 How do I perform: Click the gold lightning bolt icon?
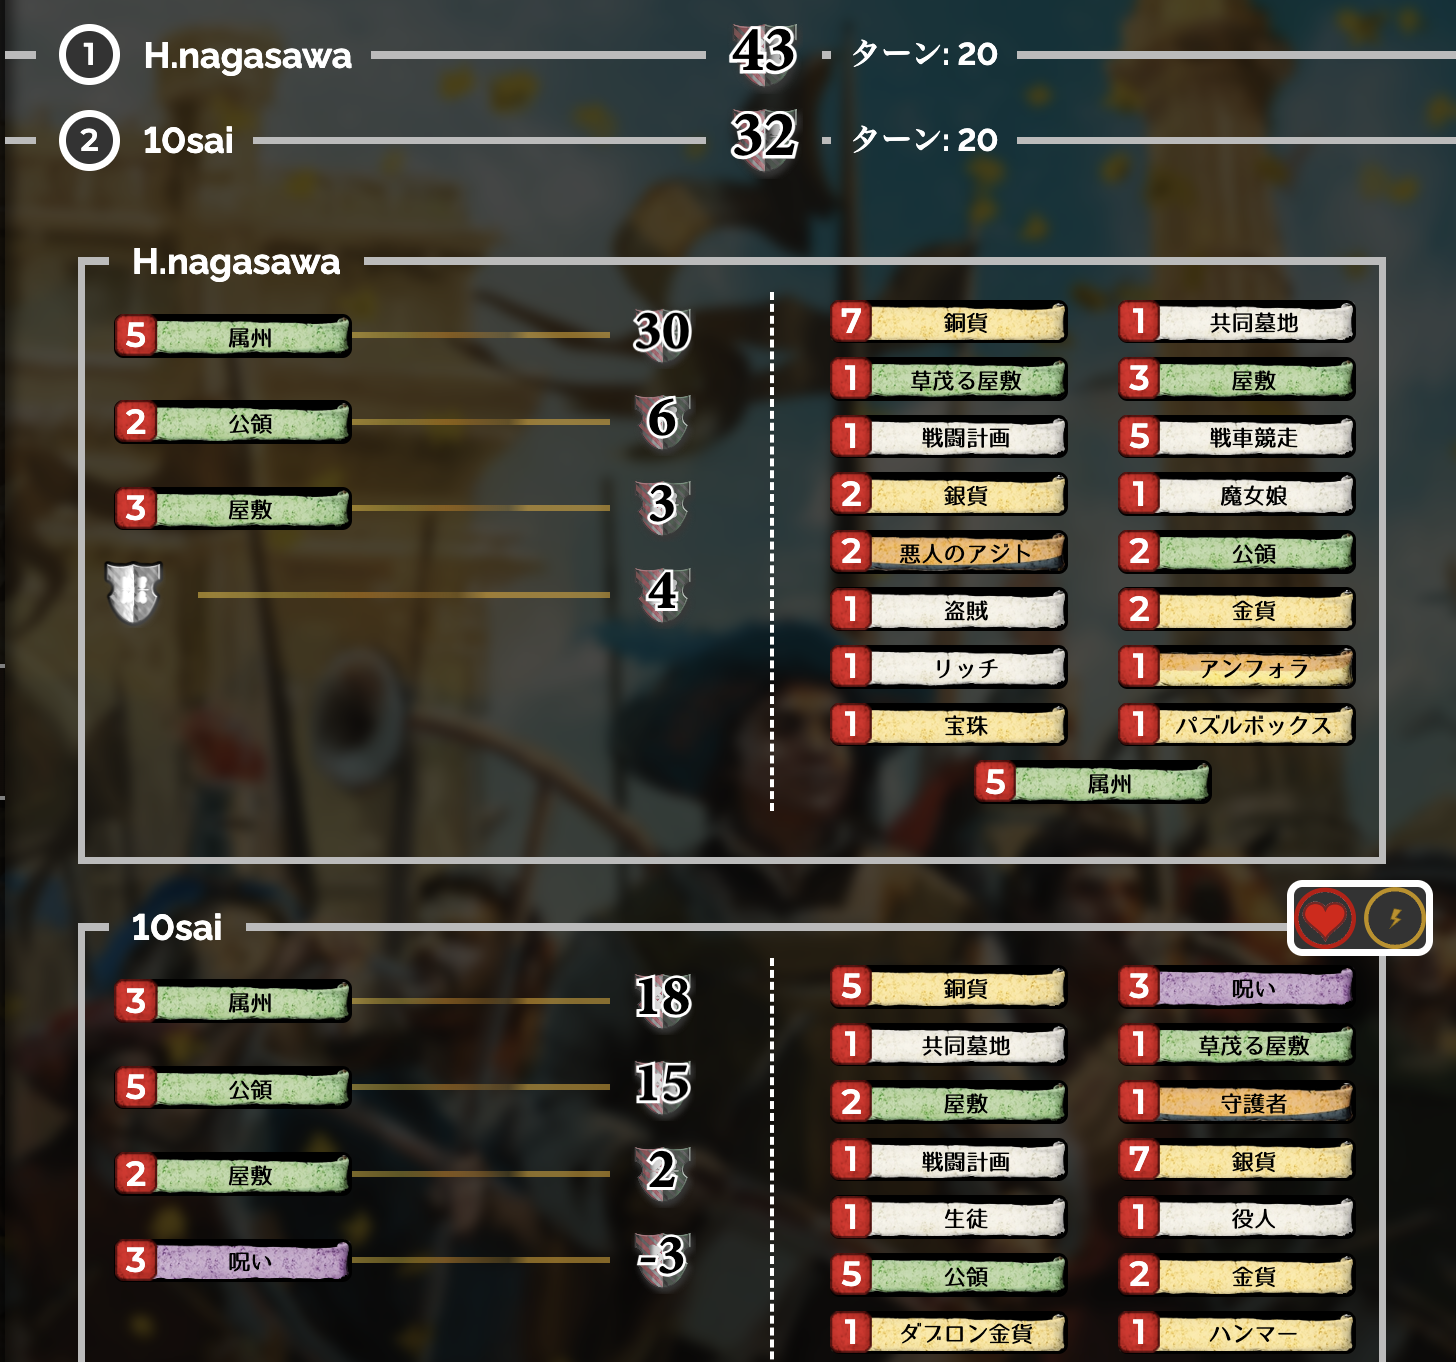[1395, 918]
